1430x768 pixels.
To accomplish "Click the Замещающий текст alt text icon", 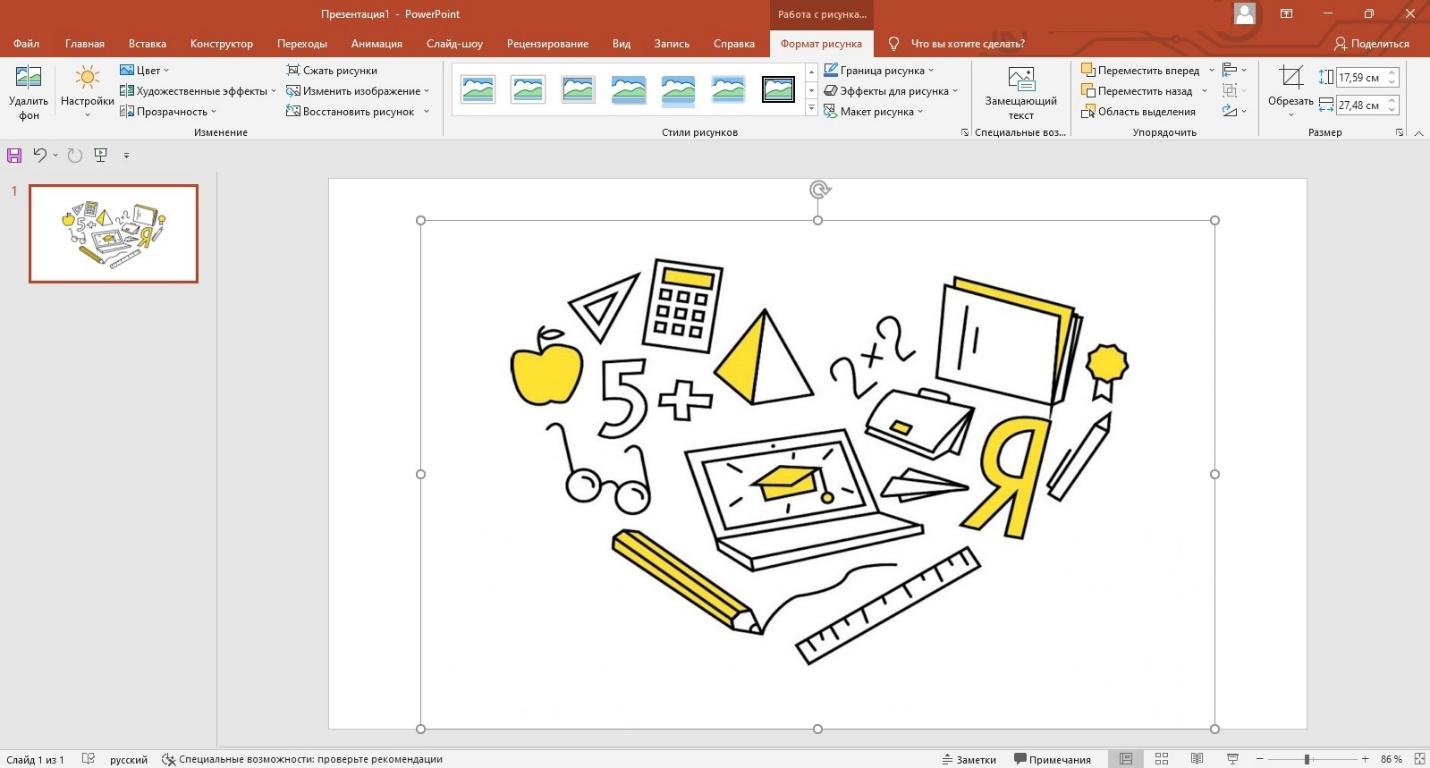I will [1021, 79].
